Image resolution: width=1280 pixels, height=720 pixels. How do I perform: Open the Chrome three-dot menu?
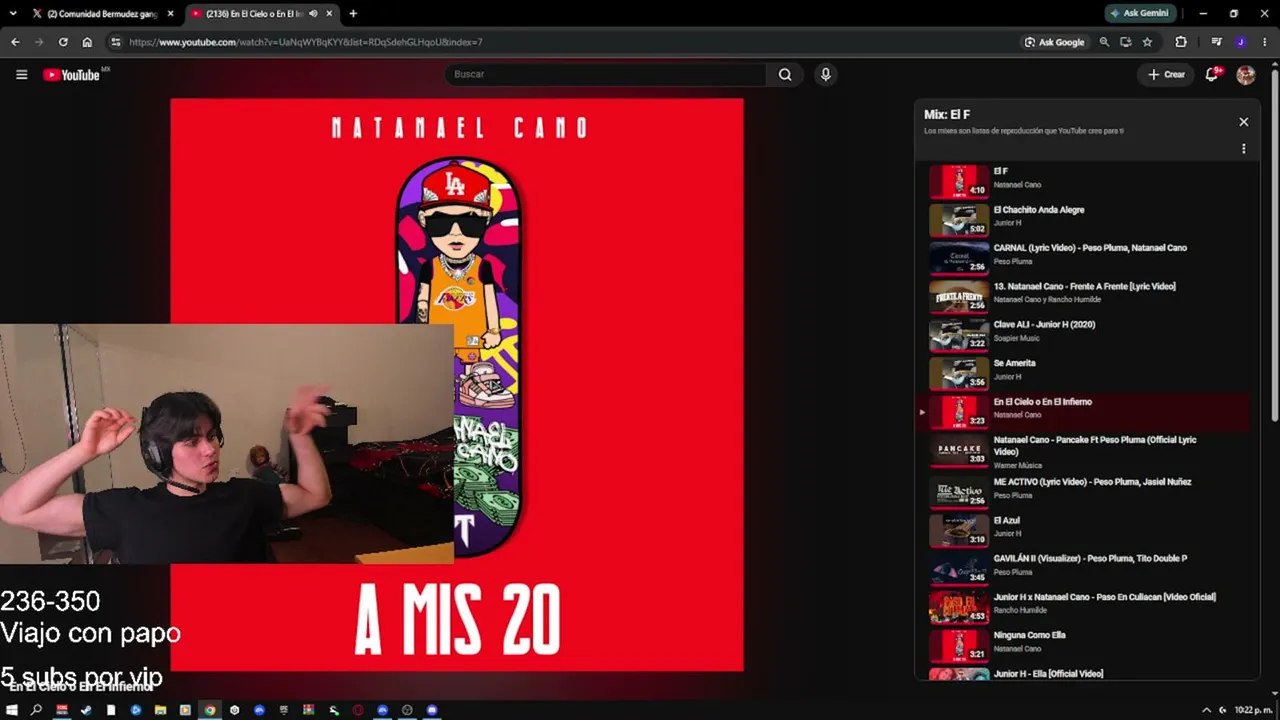click(1264, 42)
